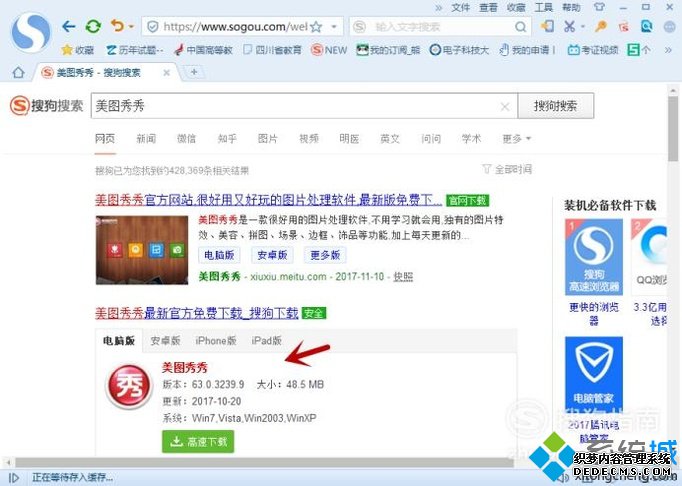
Task: Click the 电脑版 button in first result
Action: pos(219,255)
